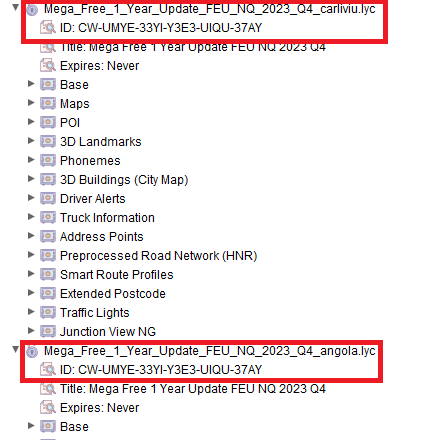The width and height of the screenshot is (436, 440).
Task: Expand the Driver Alerts node
Action: [x=31, y=198]
